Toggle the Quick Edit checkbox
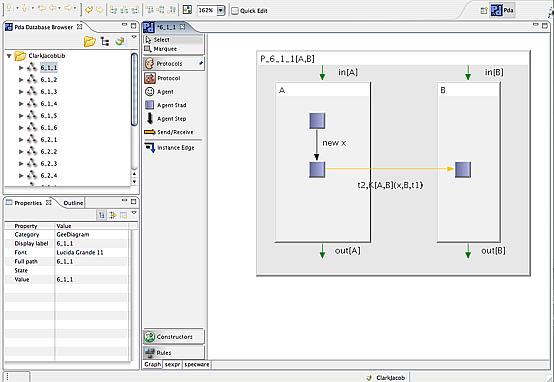This screenshot has width=554, height=382. click(x=235, y=11)
